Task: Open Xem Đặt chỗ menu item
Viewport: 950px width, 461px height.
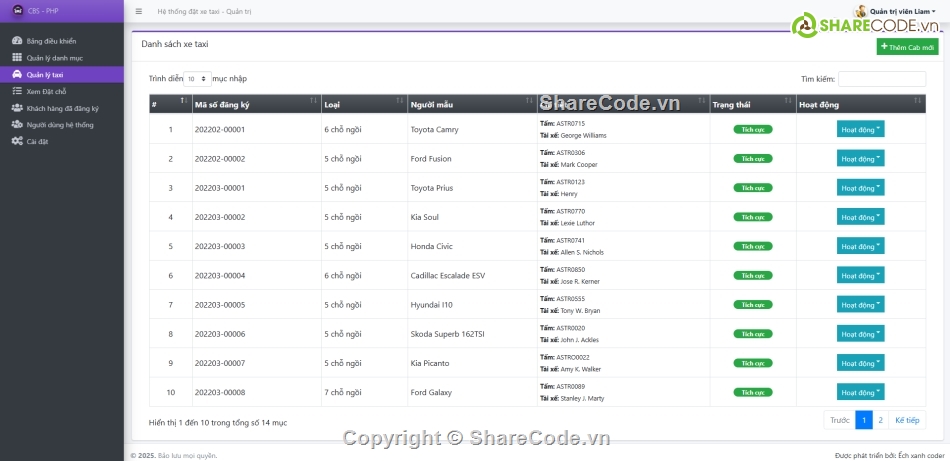Action: coord(62,91)
